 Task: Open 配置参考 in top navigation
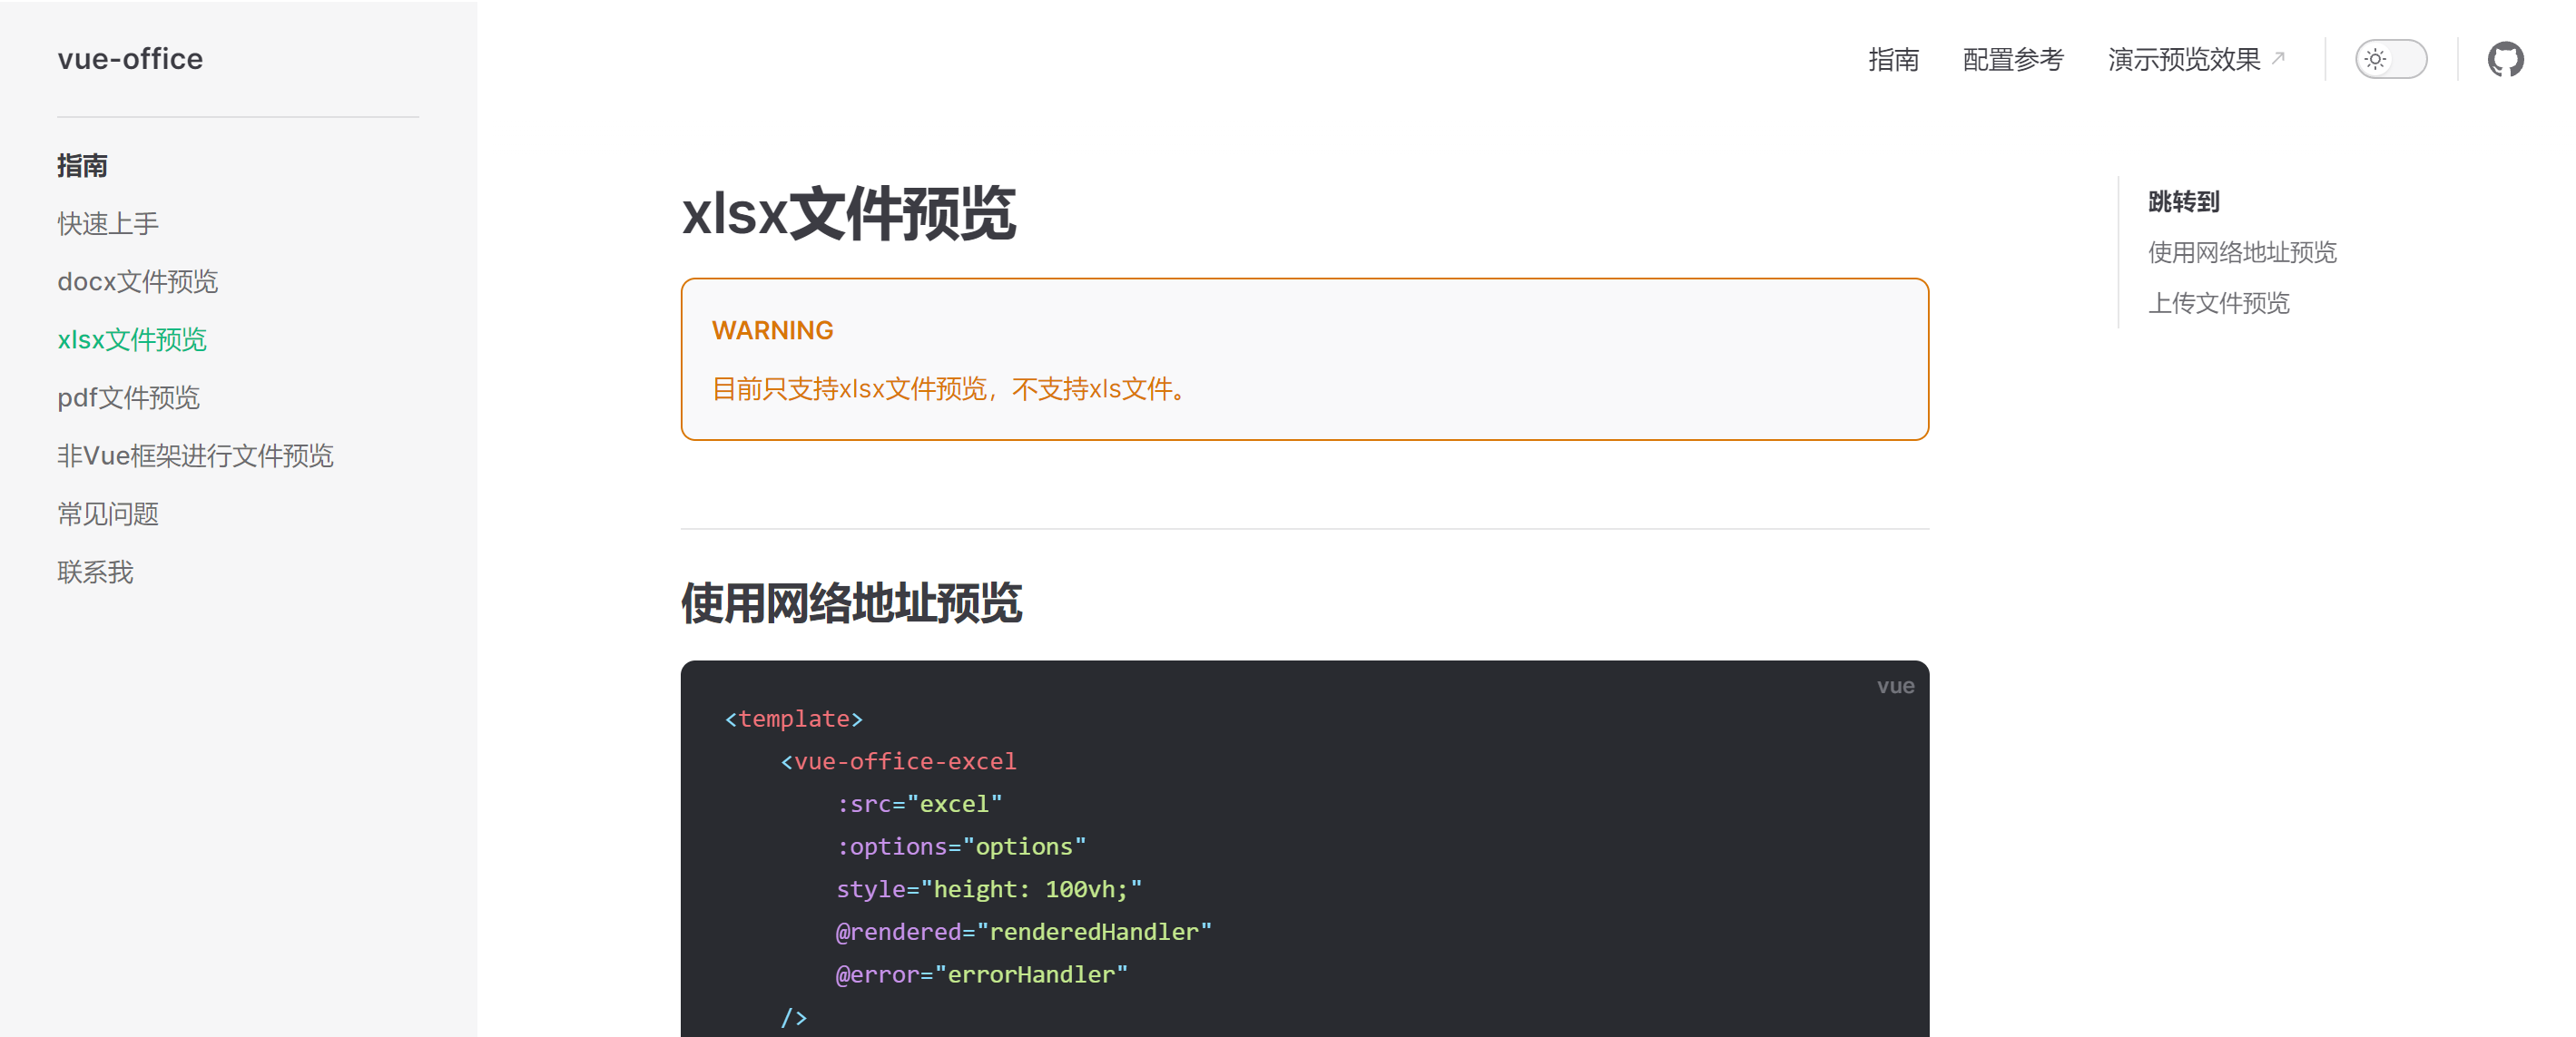tap(2012, 59)
